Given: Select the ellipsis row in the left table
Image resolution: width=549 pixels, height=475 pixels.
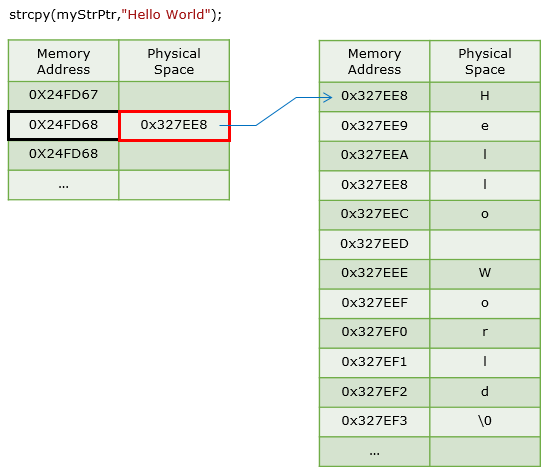Looking at the screenshot, I should click(x=119, y=185).
